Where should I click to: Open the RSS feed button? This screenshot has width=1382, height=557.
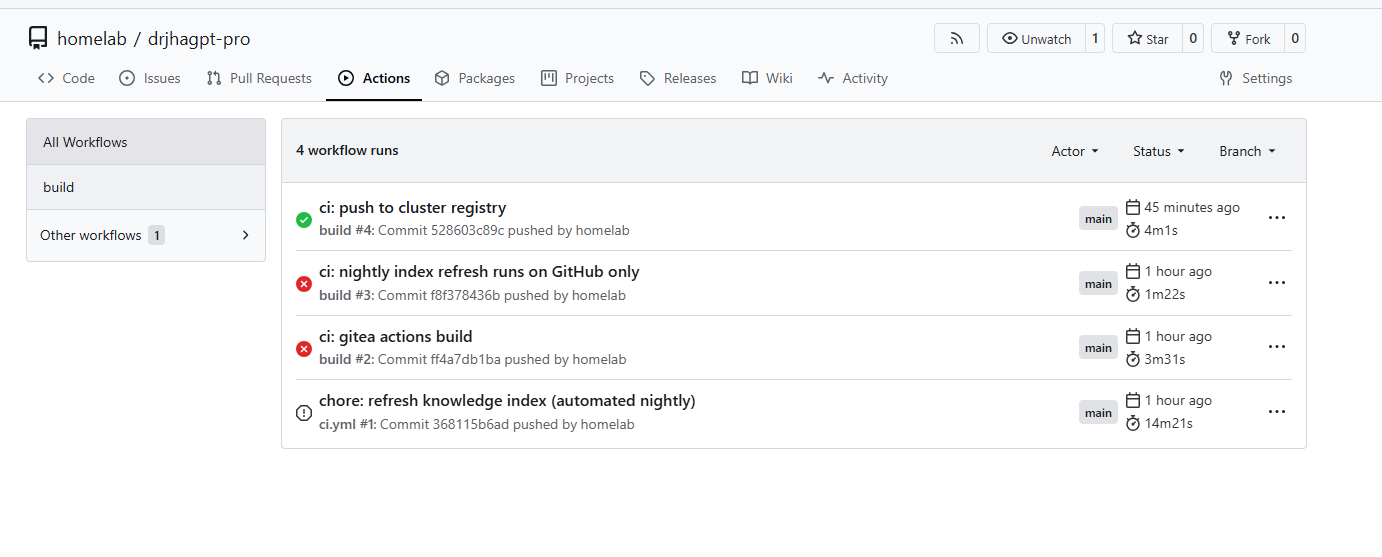click(x=957, y=39)
